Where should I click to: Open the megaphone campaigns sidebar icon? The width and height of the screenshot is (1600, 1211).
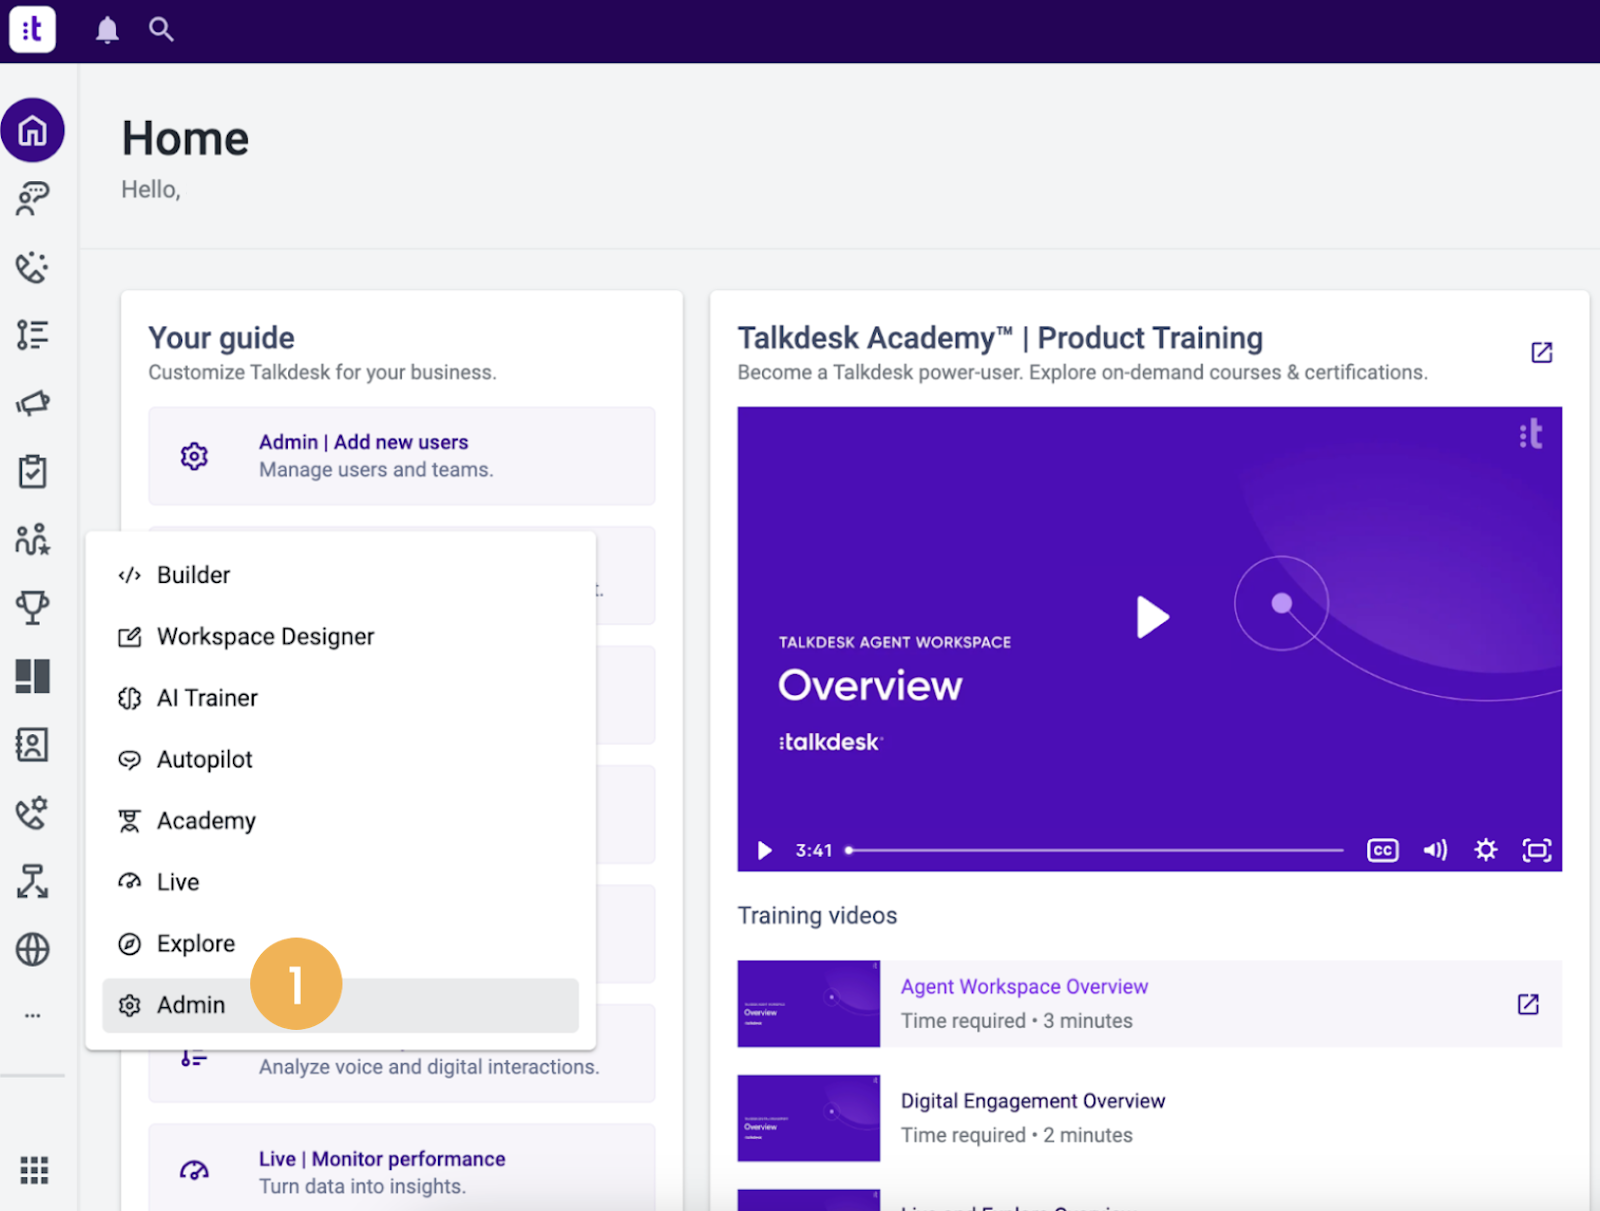[33, 403]
